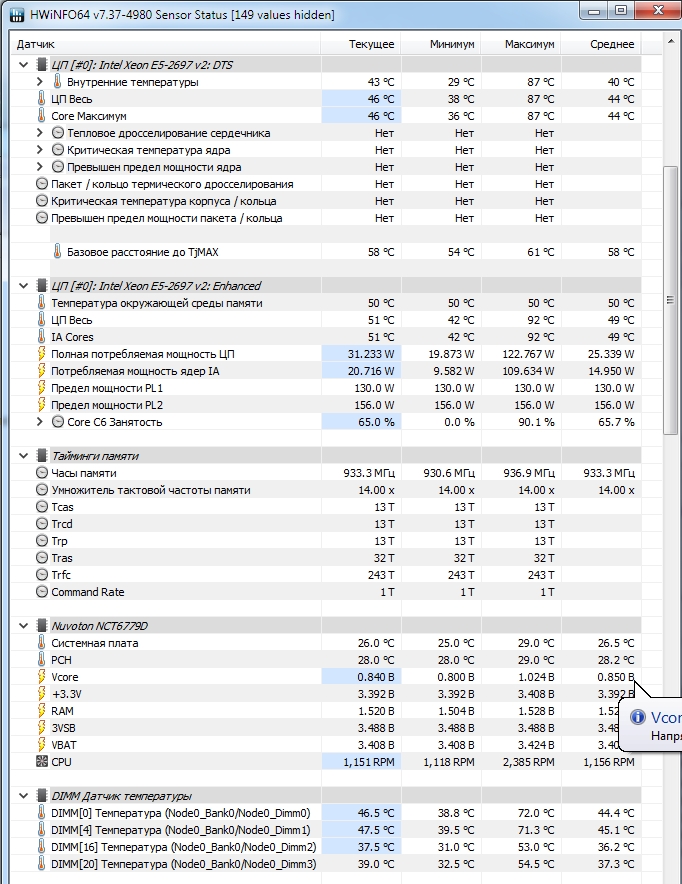This screenshot has height=884, width=682.
Task: Click the thermometer icon beside DIMM[0] Температура
Action: [42, 813]
